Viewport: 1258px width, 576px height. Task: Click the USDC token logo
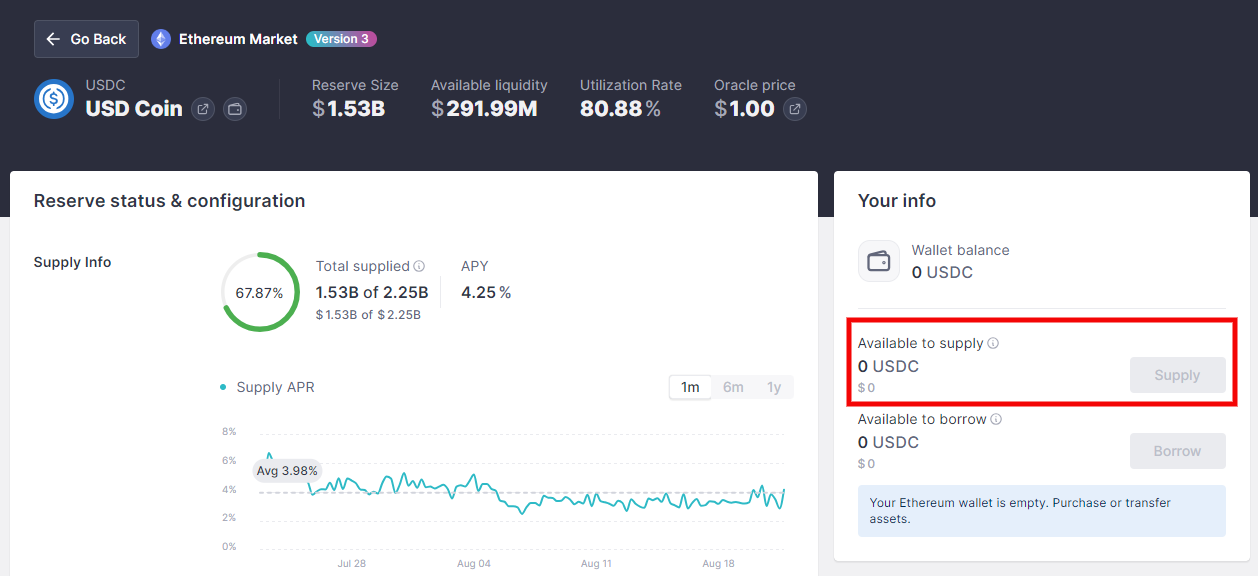(x=54, y=99)
